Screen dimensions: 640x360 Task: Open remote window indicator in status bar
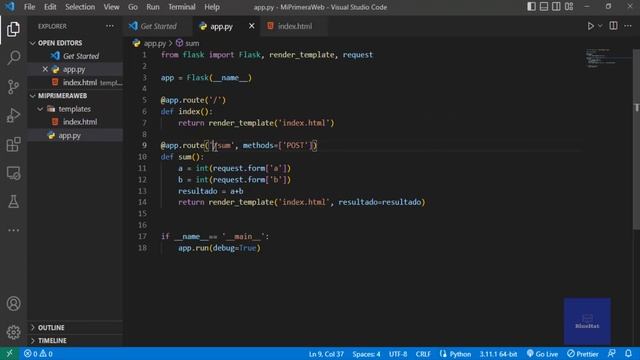[x=9, y=353]
